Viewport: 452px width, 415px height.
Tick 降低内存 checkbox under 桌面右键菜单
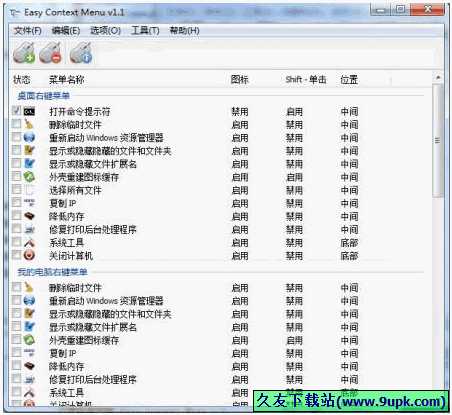point(16,215)
